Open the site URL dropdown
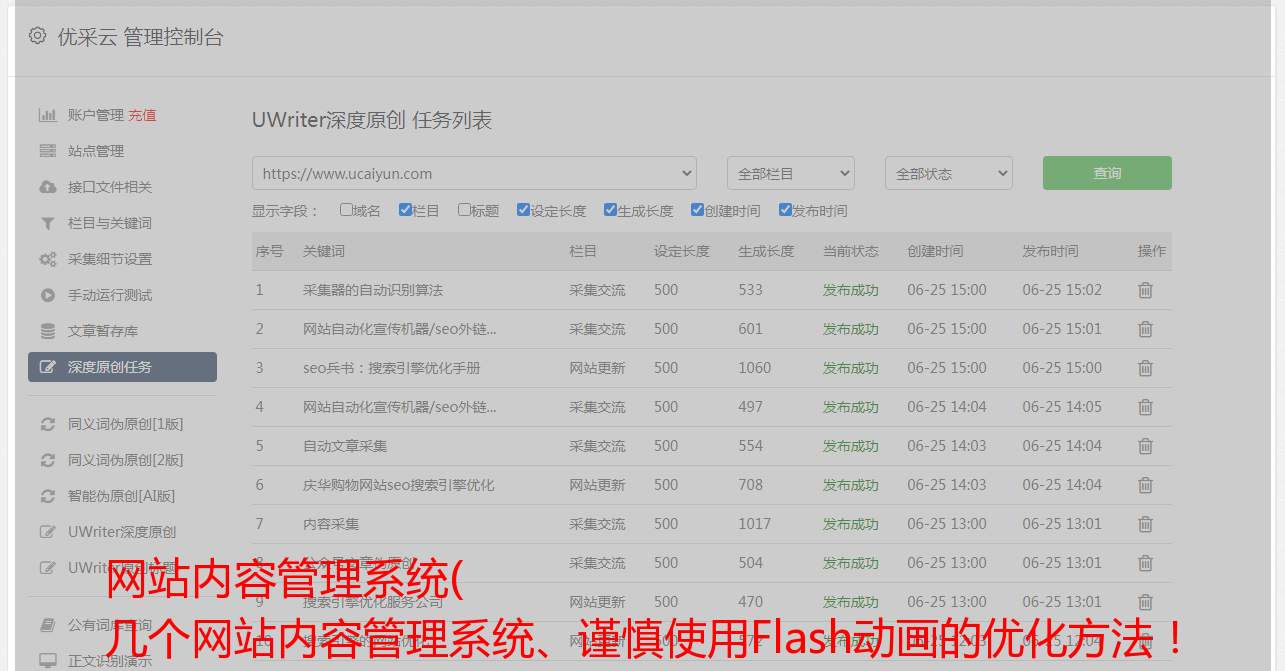 point(474,173)
